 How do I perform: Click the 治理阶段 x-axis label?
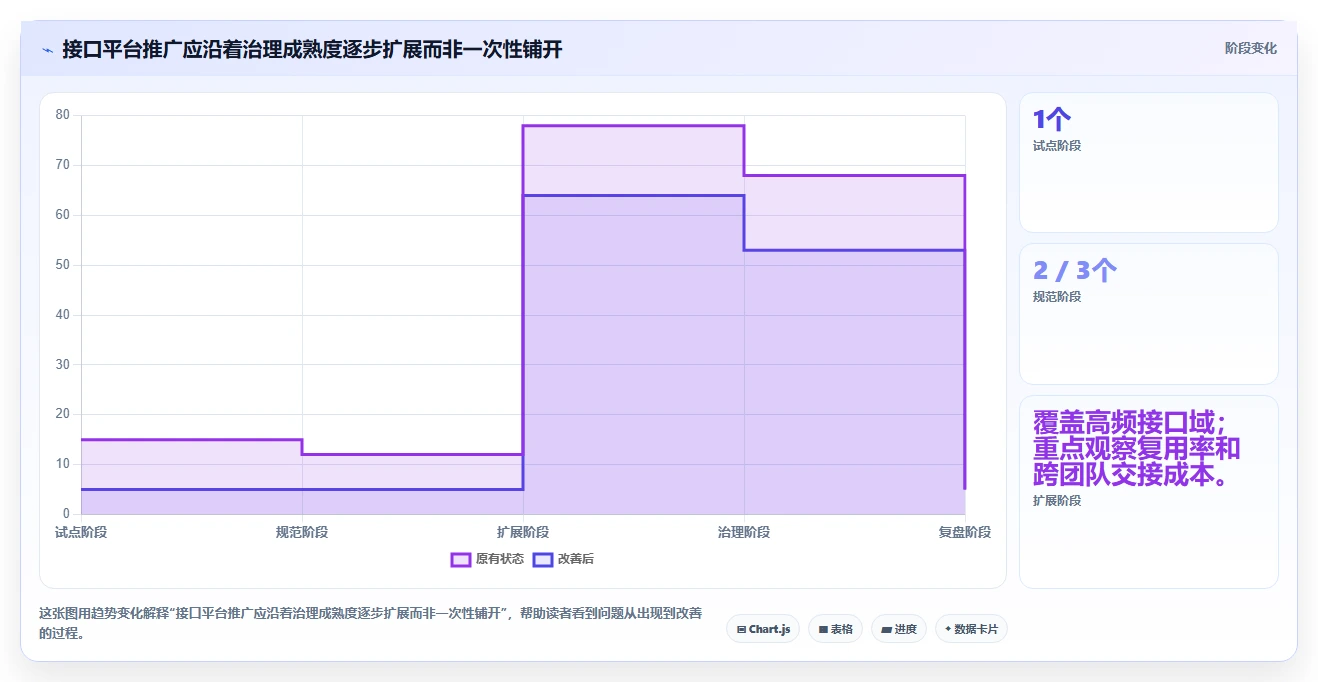pos(744,532)
